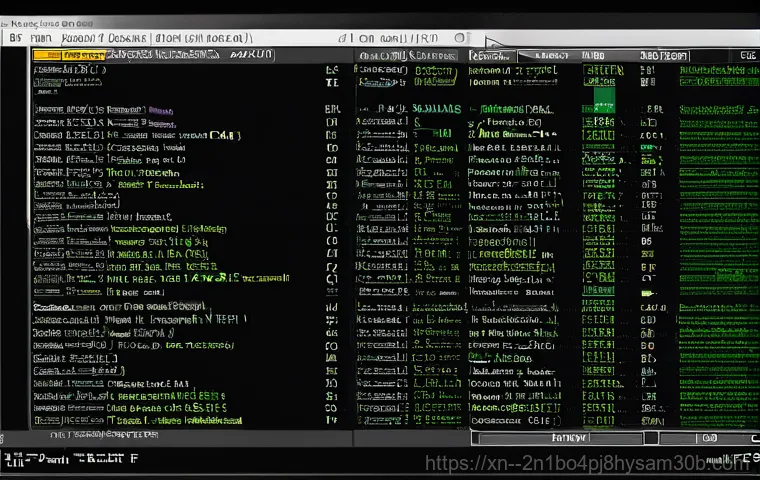Click the status bar text at the window bottom

coord(70,461)
